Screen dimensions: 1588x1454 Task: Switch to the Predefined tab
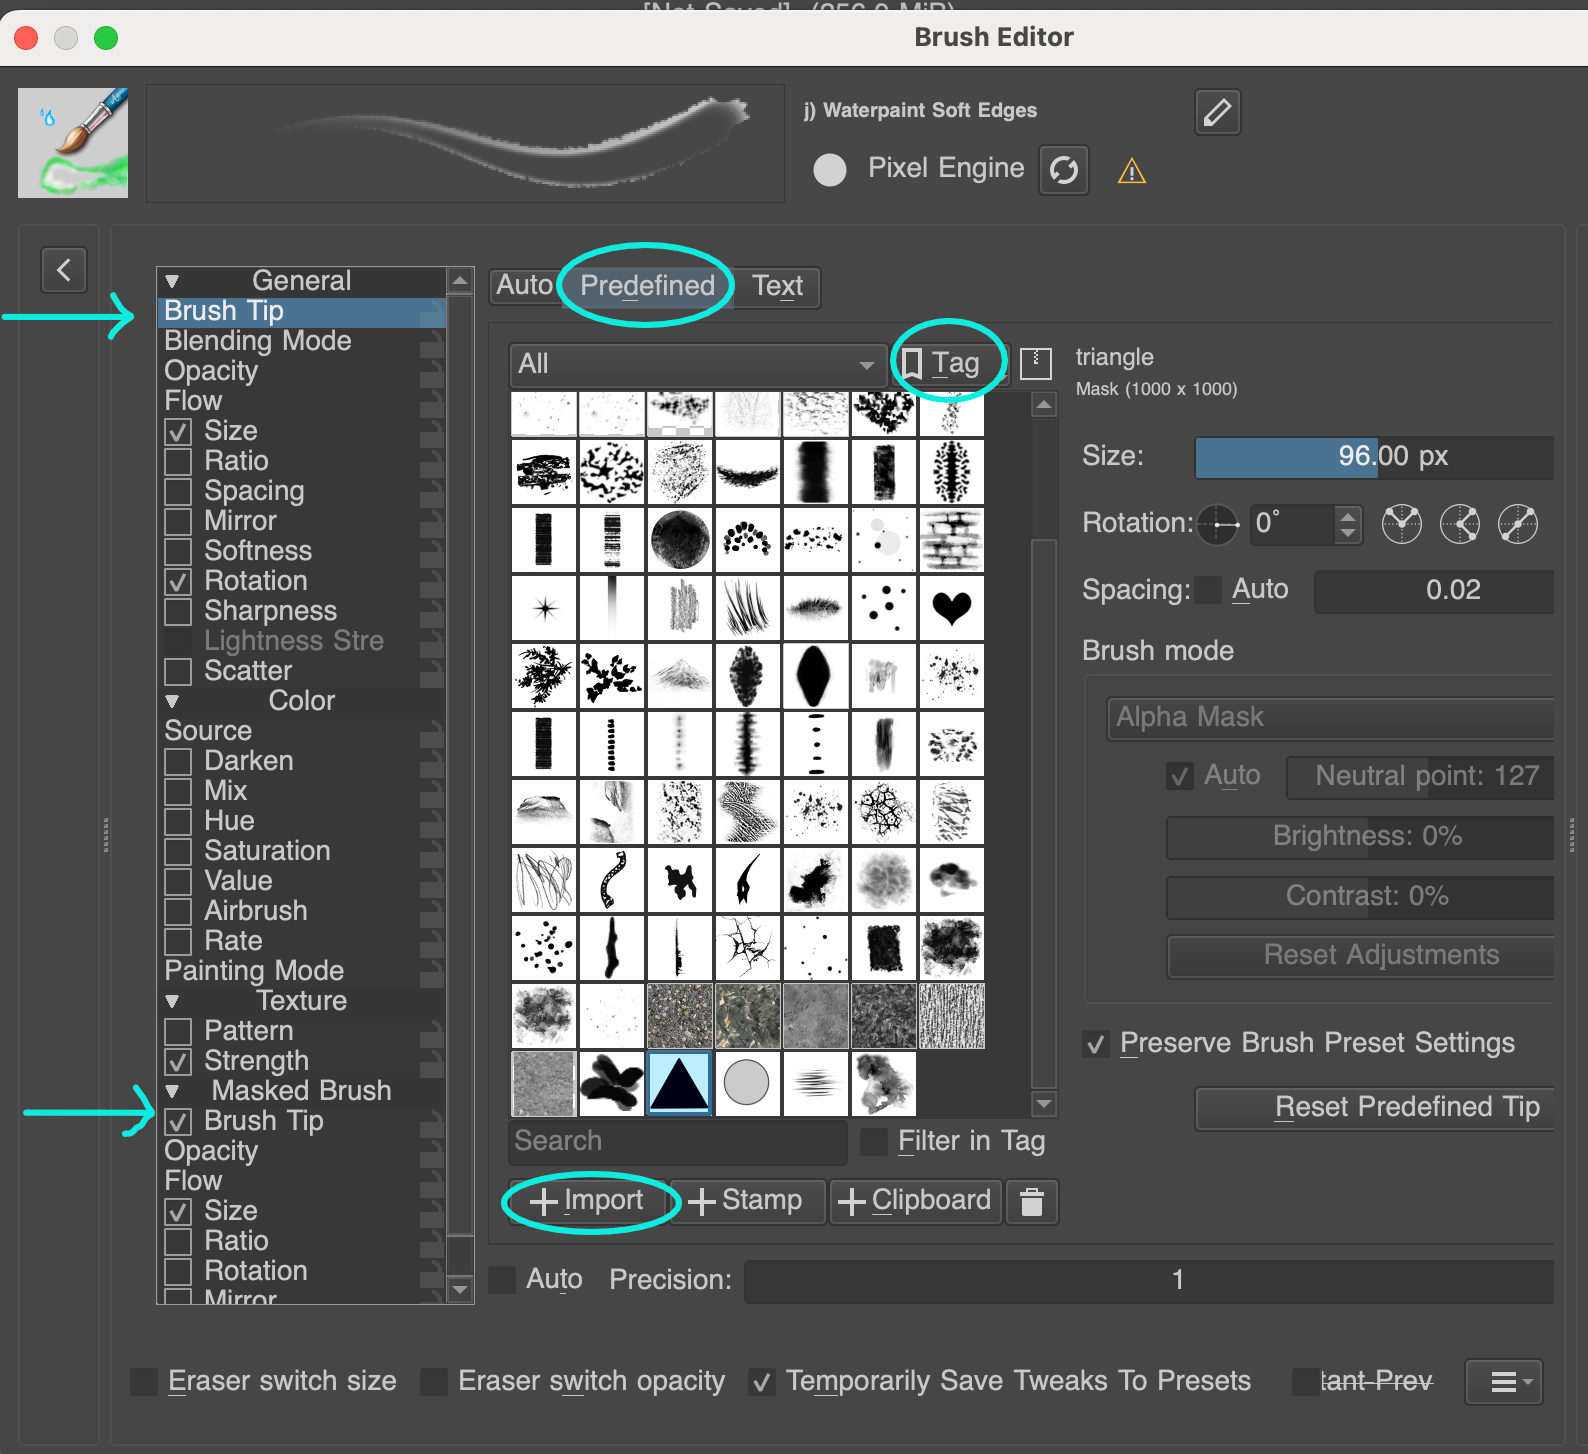click(x=647, y=286)
